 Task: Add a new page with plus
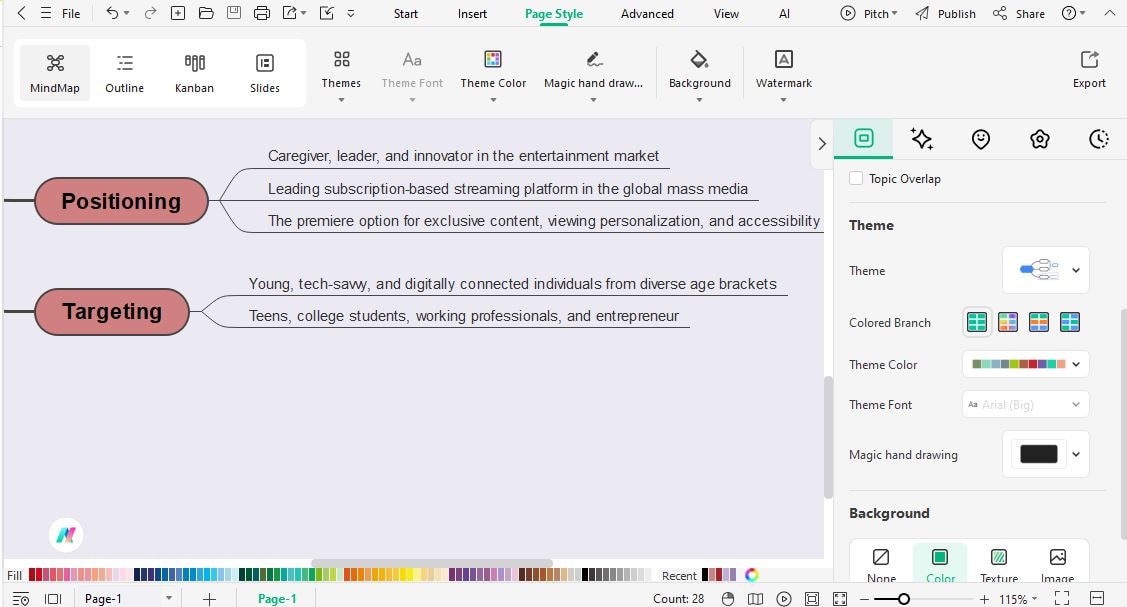tap(209, 599)
